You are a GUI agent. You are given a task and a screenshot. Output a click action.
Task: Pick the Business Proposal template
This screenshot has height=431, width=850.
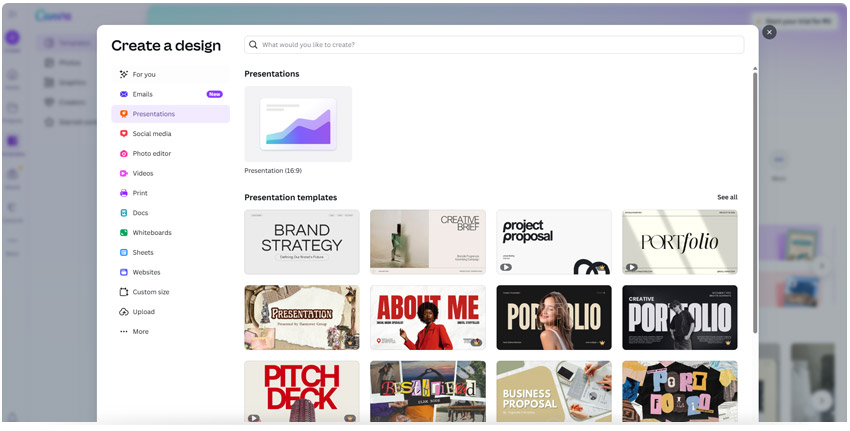pos(554,391)
